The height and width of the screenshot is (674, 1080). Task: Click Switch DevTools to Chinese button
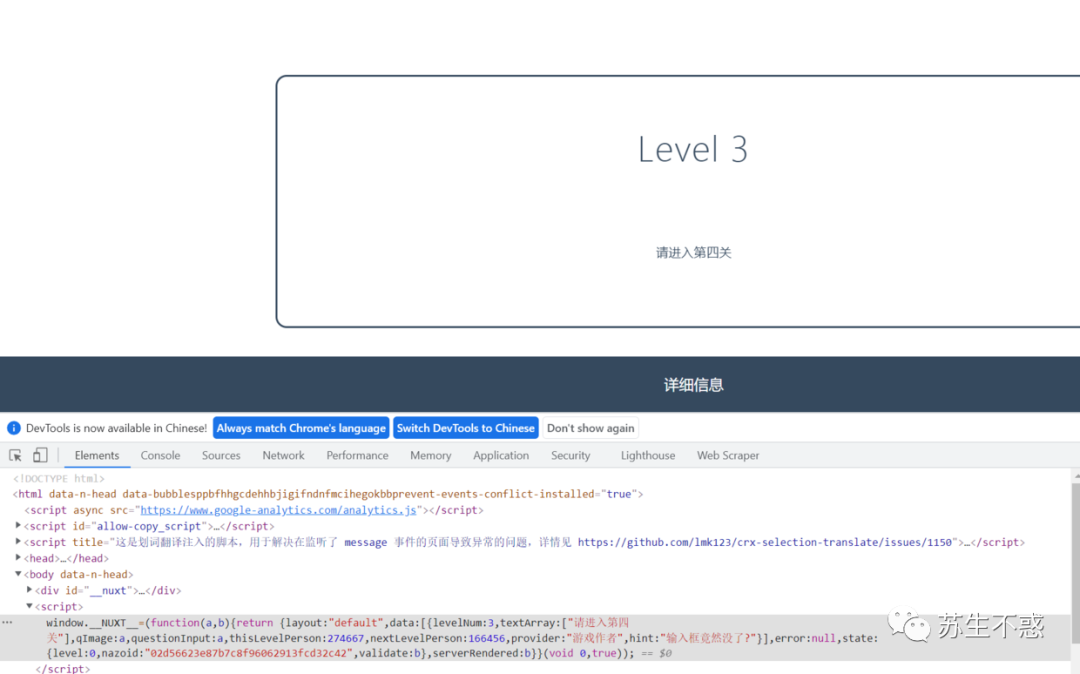466,428
